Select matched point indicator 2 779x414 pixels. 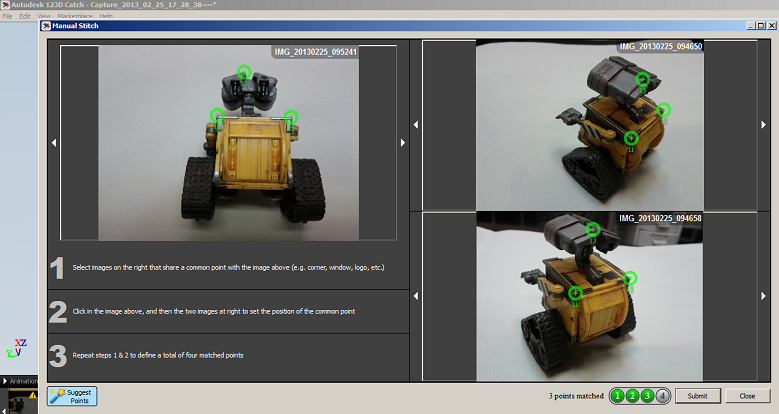[632, 396]
